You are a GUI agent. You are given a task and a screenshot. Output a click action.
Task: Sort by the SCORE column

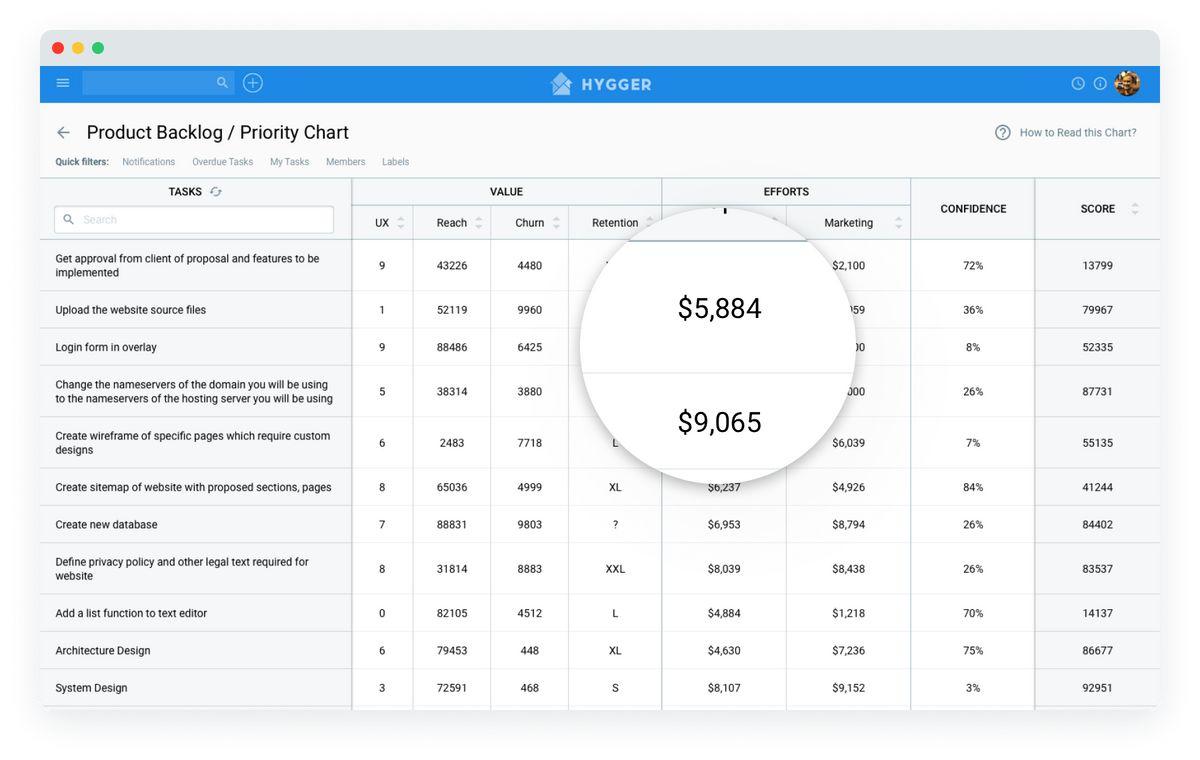pyautogui.click(x=1134, y=209)
